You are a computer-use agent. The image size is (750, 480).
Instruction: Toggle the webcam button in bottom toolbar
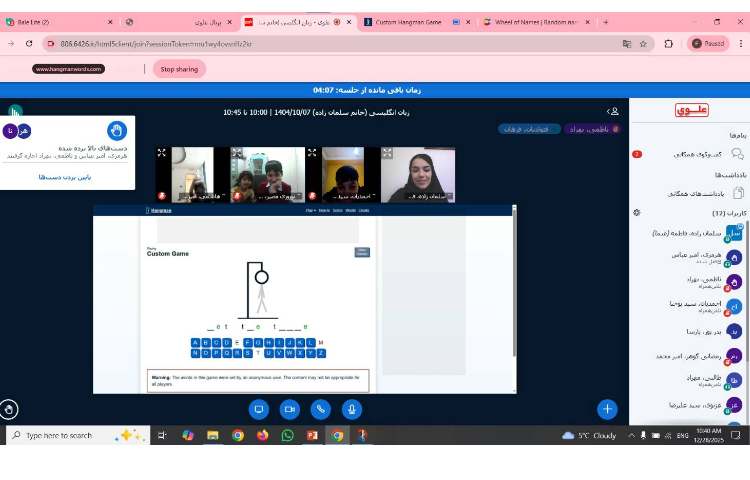290,409
